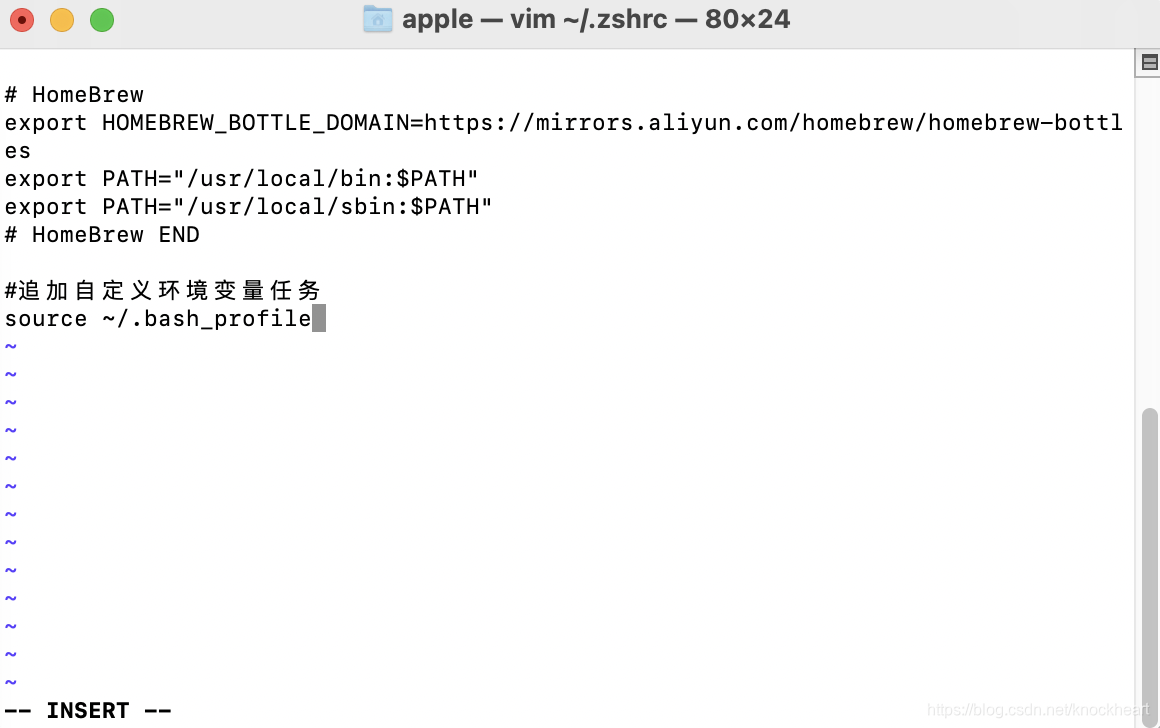This screenshot has width=1160, height=728.
Task: Click the CSDN watermark link at bottom right
Action: pos(1040,710)
